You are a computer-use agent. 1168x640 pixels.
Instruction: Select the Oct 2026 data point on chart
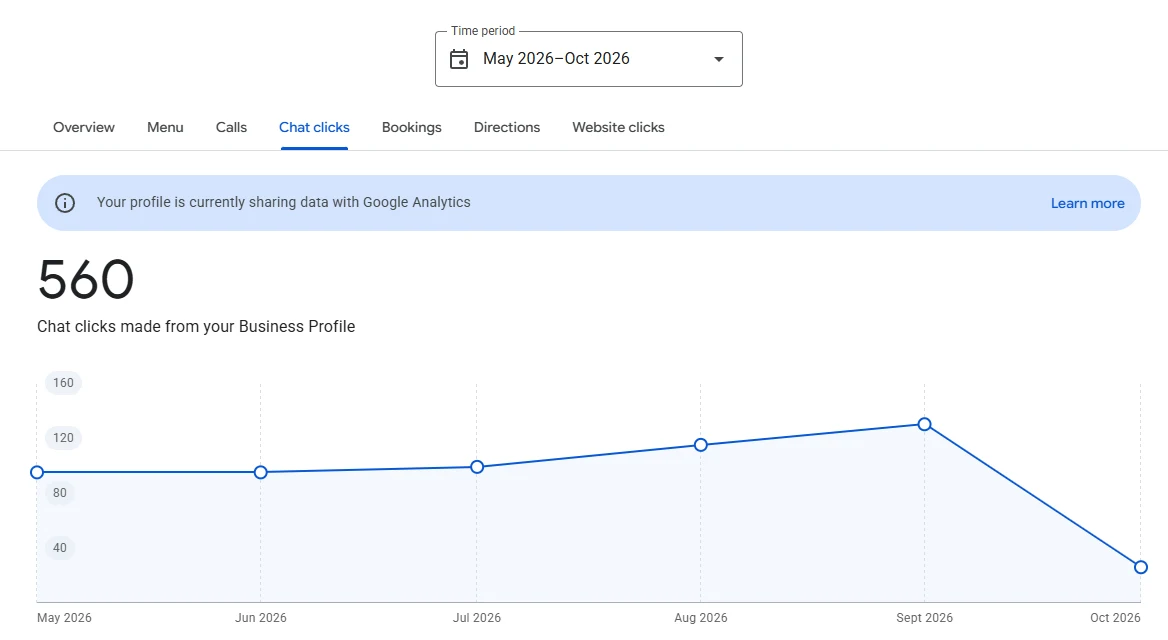pos(1140,567)
